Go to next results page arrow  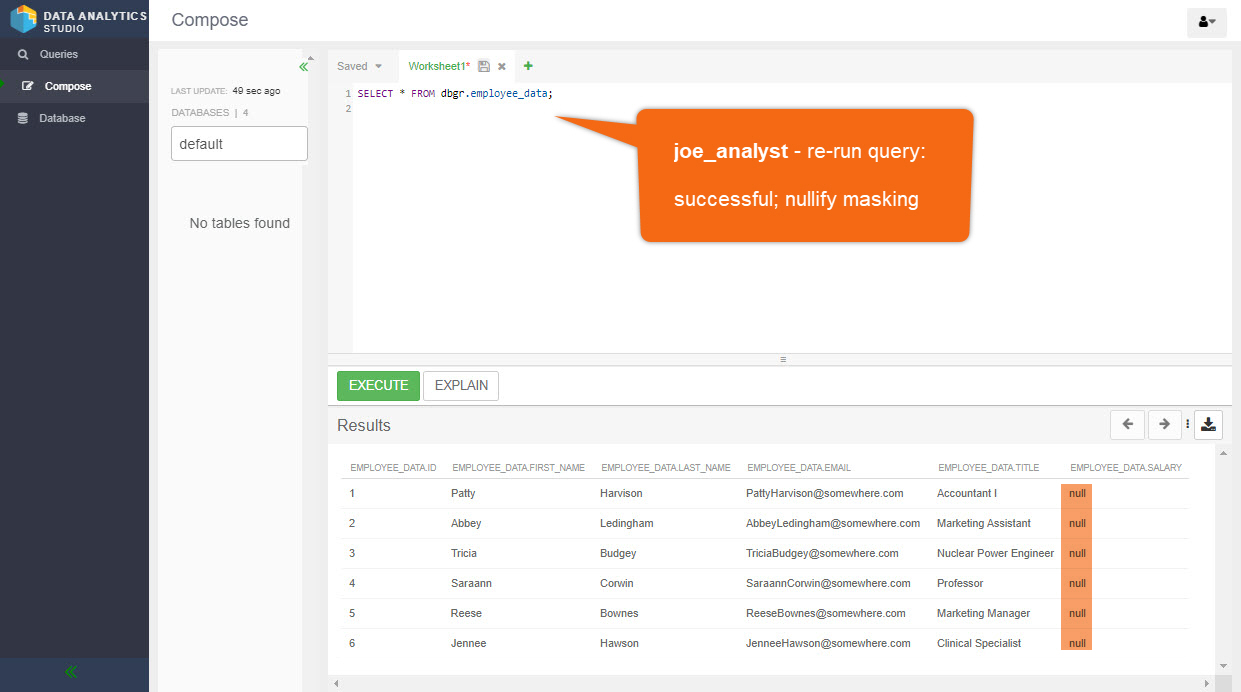(x=1164, y=425)
